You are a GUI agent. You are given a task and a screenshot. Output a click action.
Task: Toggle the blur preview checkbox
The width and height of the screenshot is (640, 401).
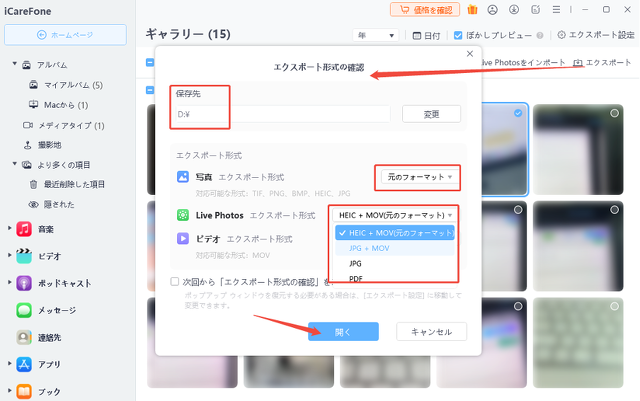(458, 36)
